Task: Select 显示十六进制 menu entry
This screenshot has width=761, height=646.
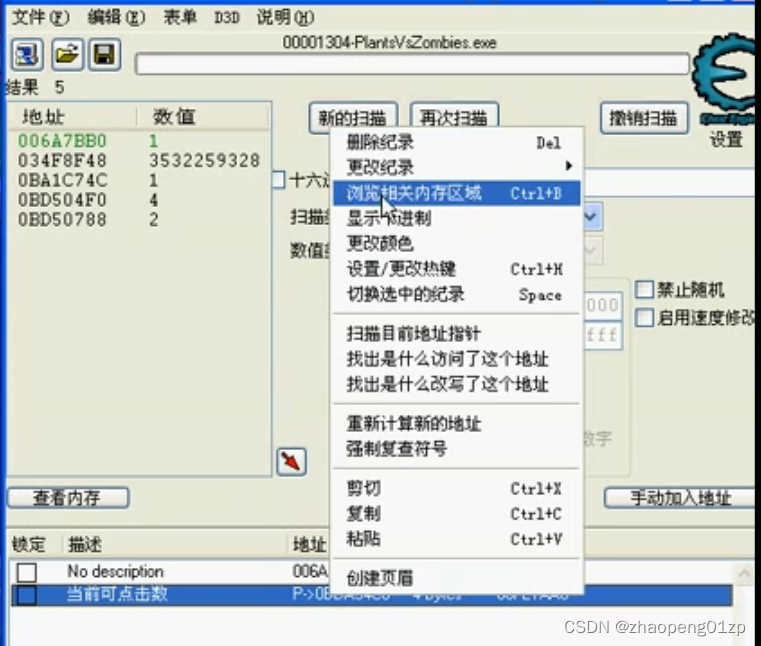Action: coord(457,218)
